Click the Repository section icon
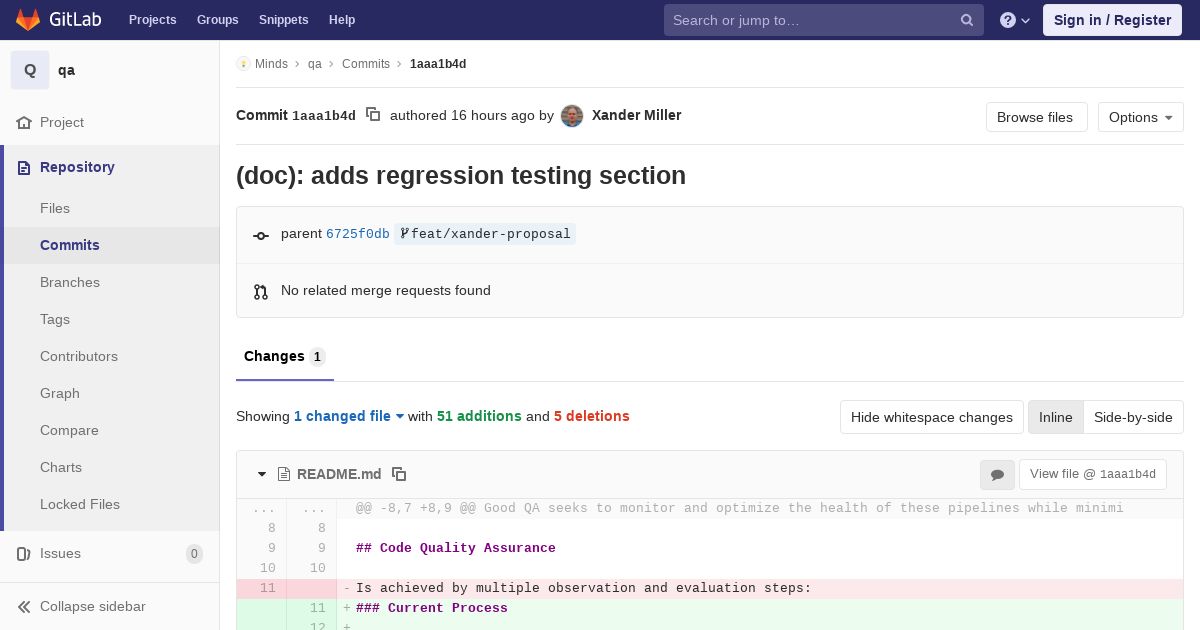1200x630 pixels. (x=24, y=167)
